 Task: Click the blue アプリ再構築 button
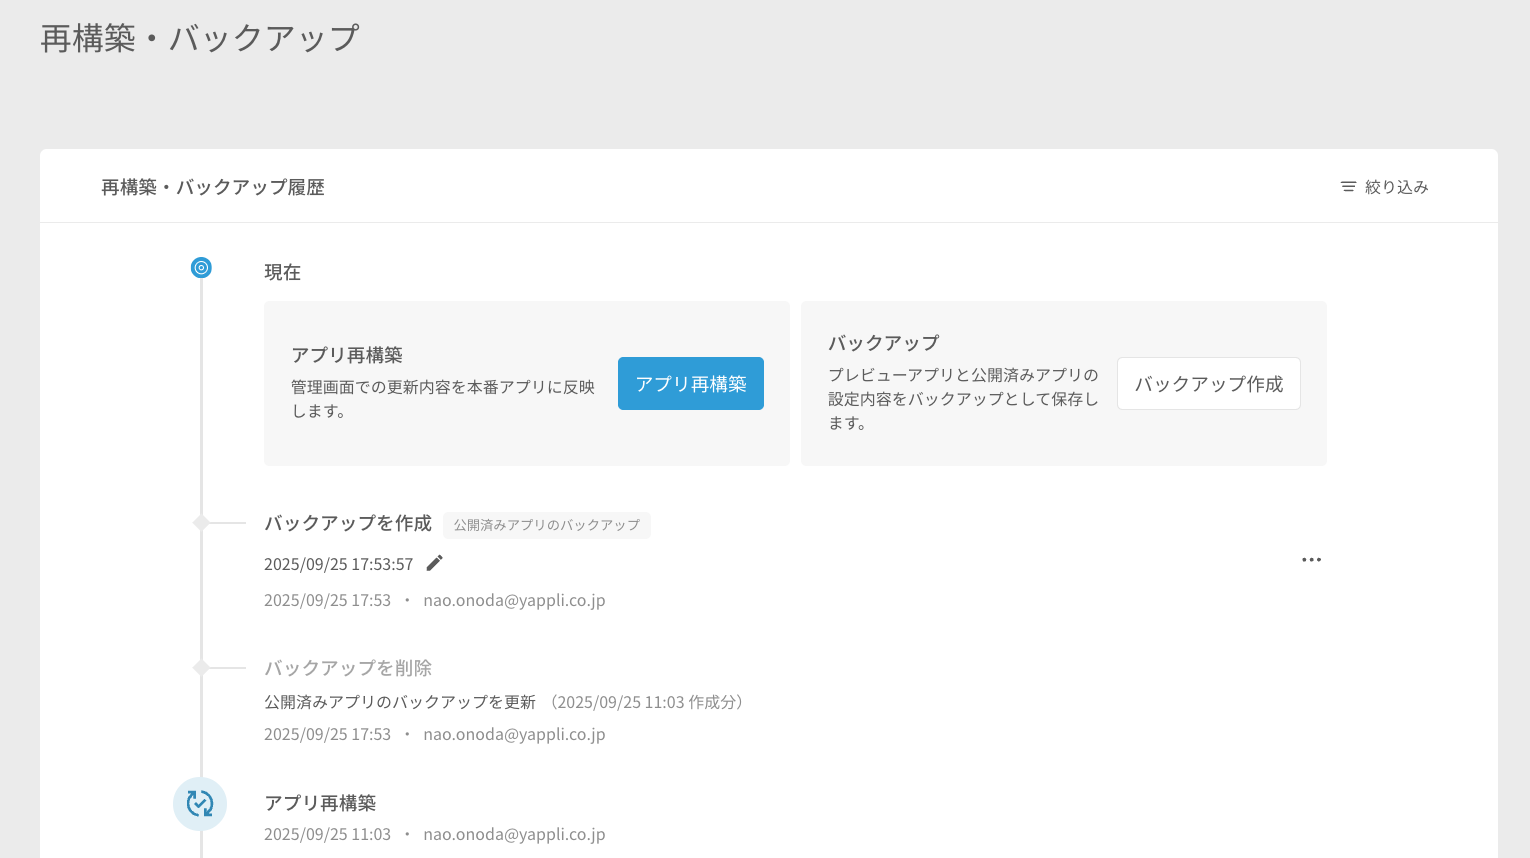(x=690, y=384)
